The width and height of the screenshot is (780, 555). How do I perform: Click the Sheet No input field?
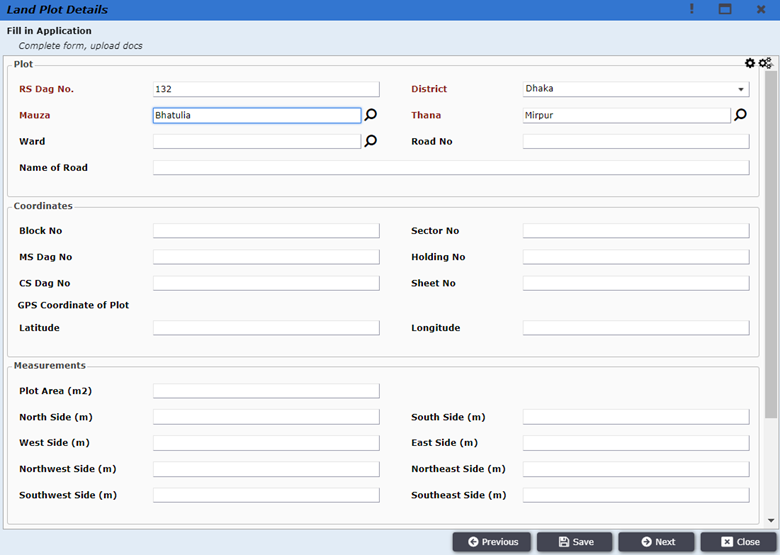click(x=636, y=283)
